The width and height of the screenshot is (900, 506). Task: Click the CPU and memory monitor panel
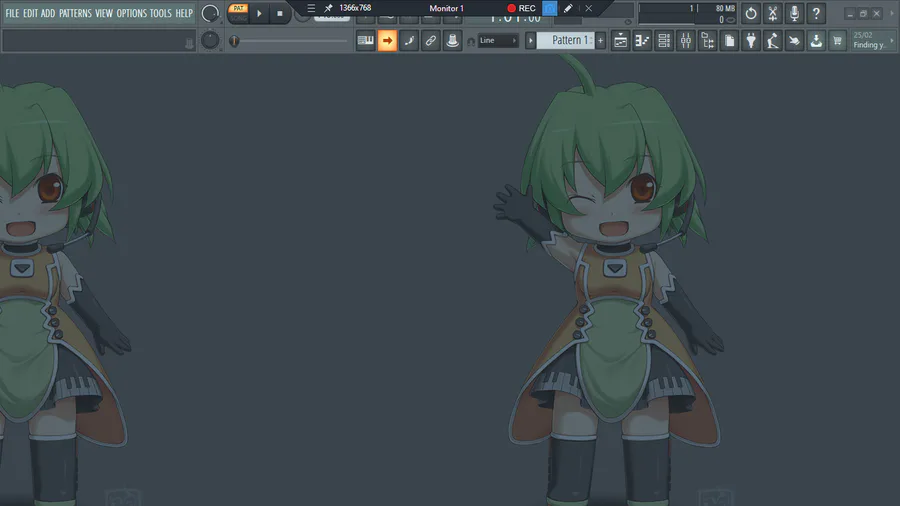[687, 14]
